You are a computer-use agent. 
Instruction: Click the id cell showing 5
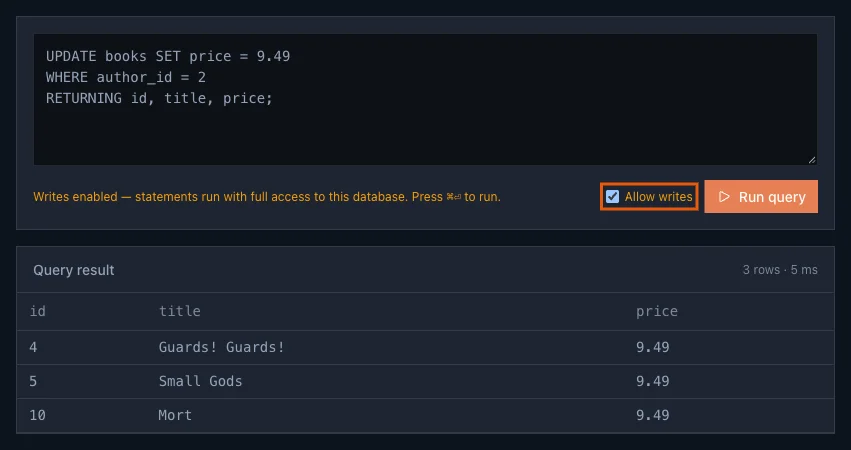click(x=33, y=381)
